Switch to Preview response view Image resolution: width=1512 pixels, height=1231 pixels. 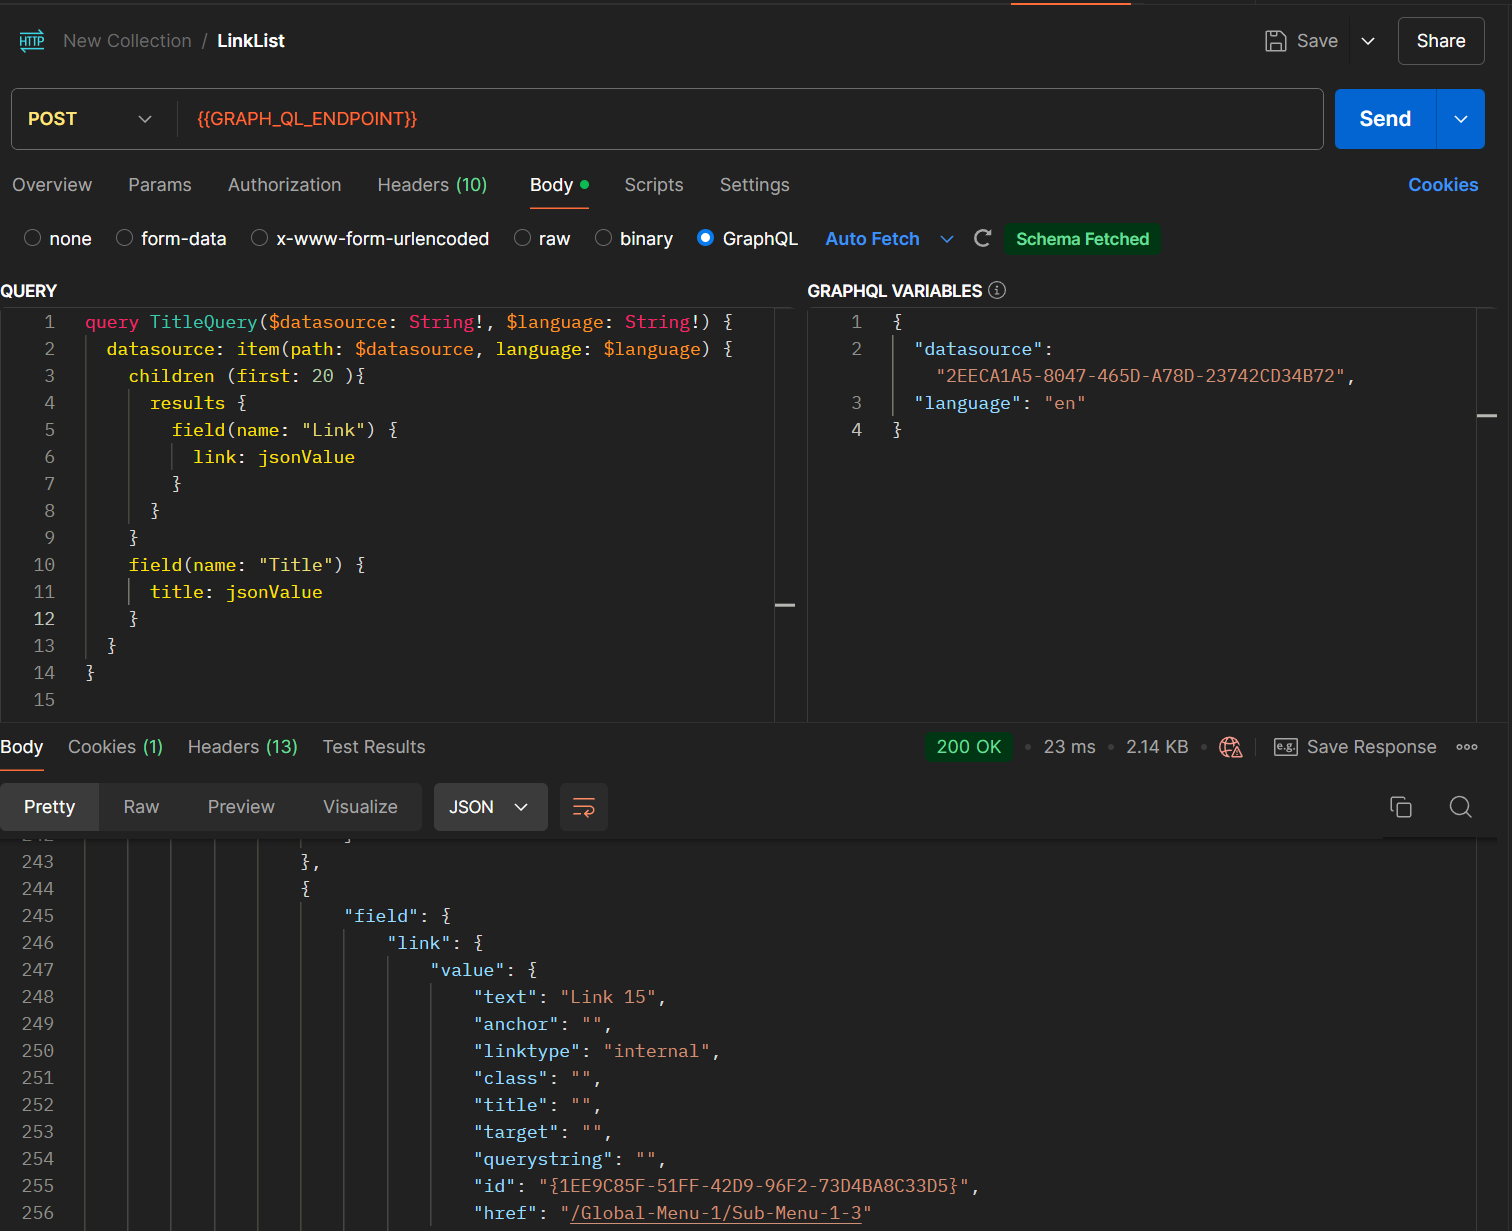(241, 807)
